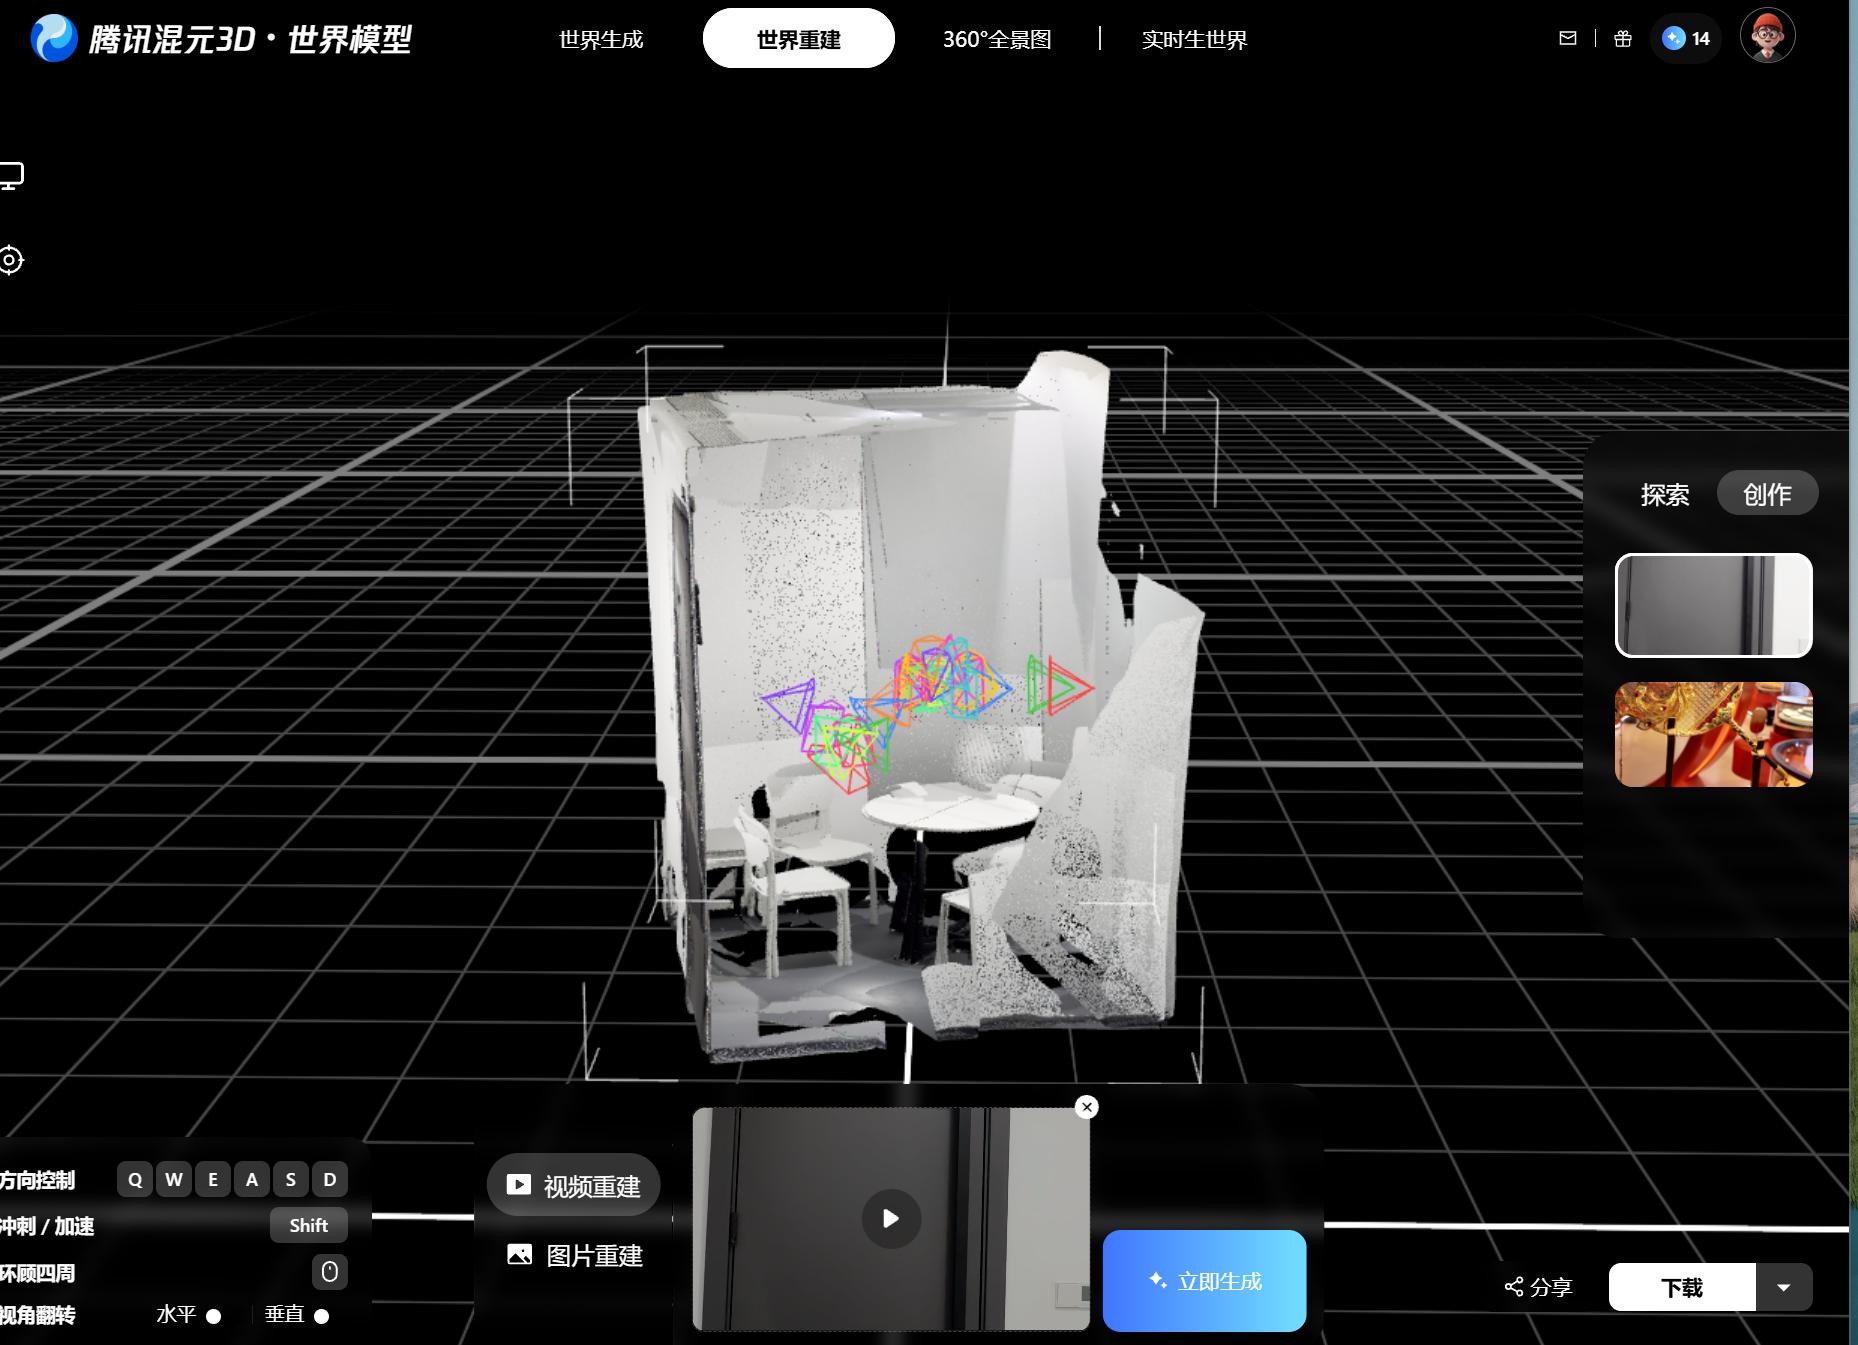Click the target recenter icon on left
This screenshot has width=1858, height=1345.
pos(11,260)
